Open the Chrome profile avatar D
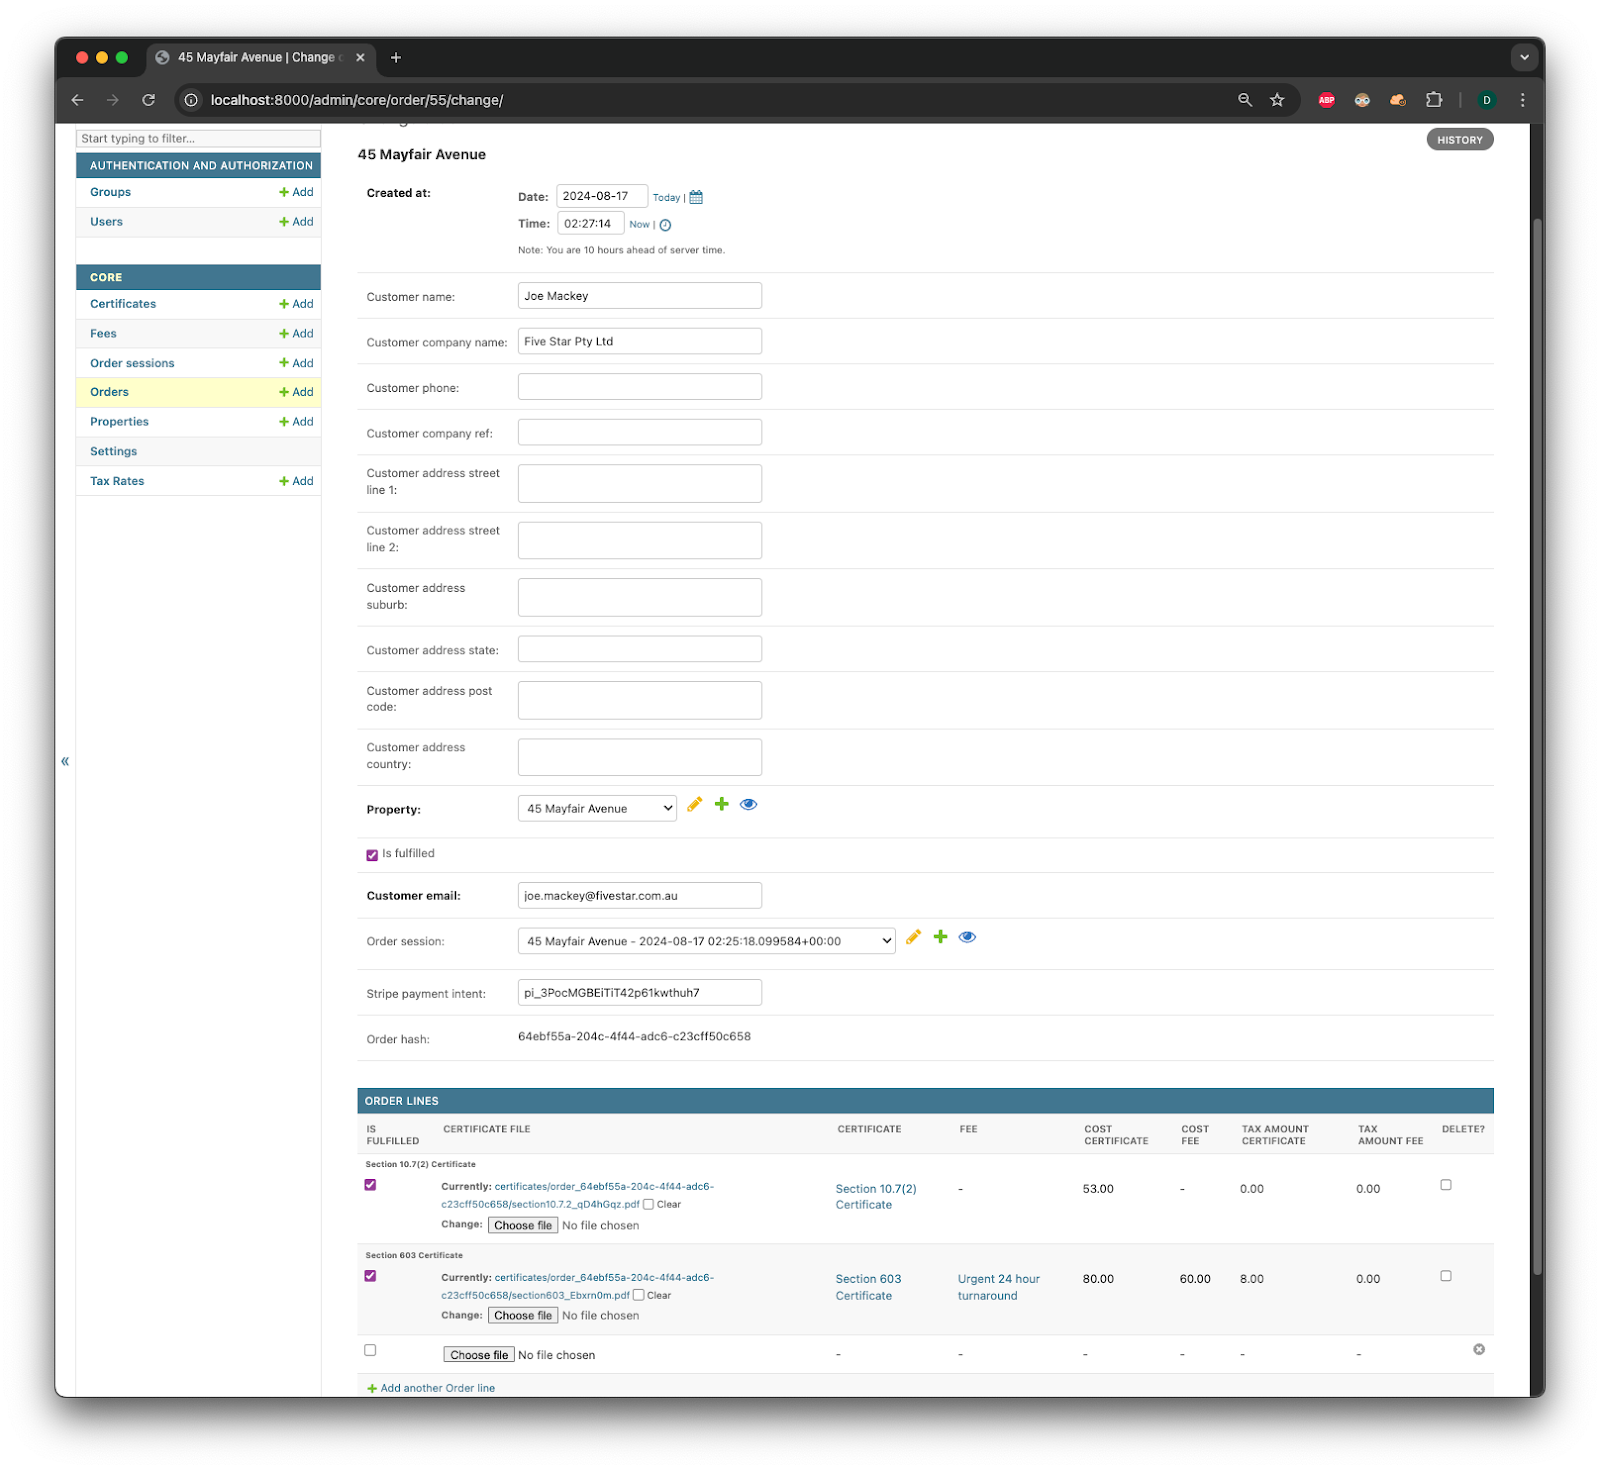 [x=1487, y=100]
